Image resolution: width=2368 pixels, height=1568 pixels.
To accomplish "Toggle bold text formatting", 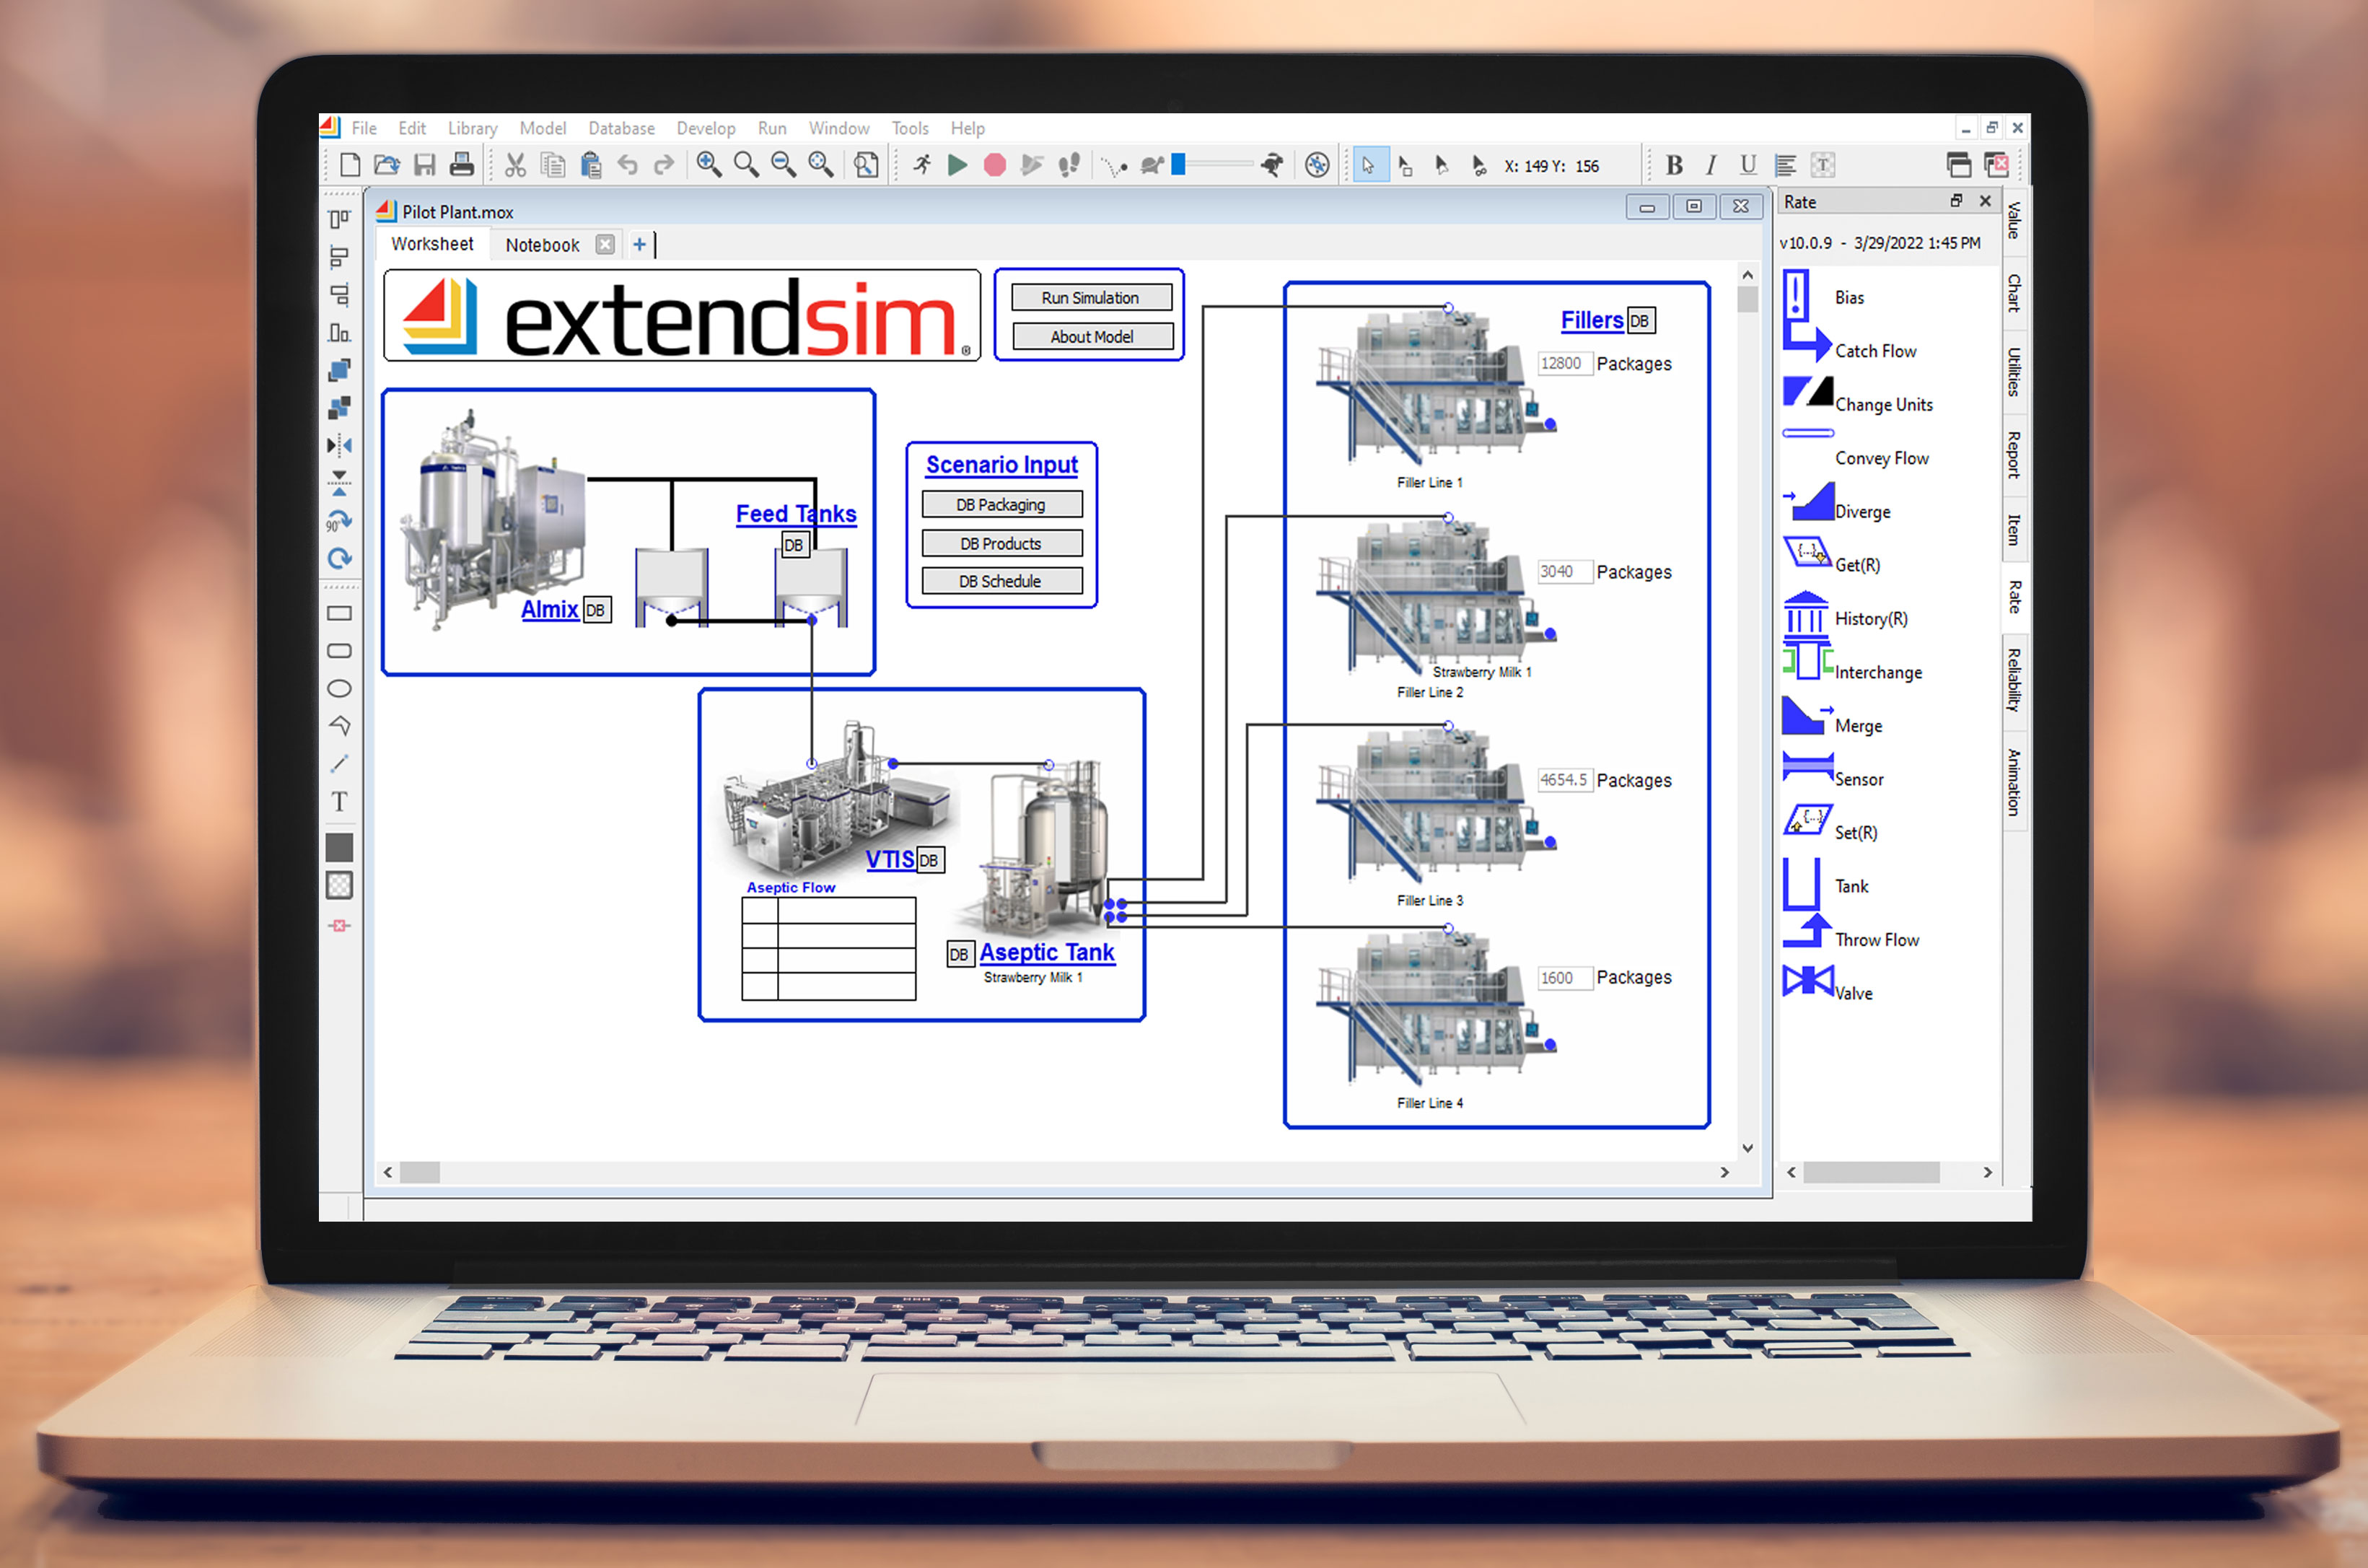I will tap(1674, 165).
